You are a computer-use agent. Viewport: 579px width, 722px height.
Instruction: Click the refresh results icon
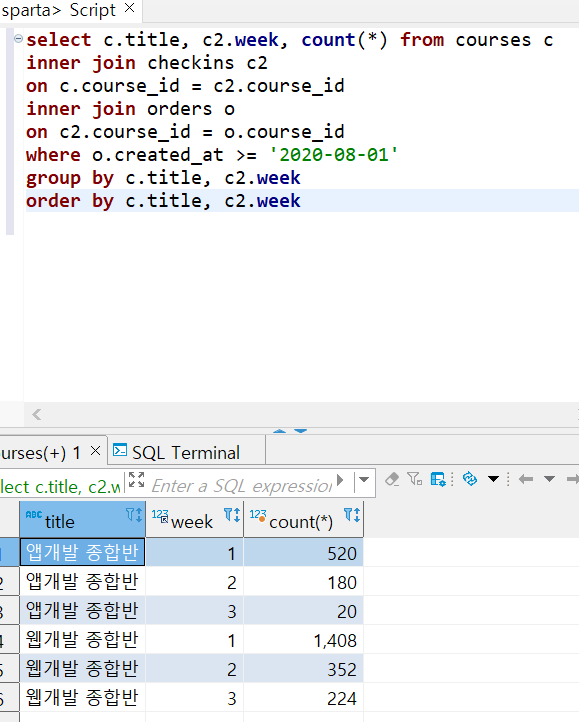click(470, 479)
